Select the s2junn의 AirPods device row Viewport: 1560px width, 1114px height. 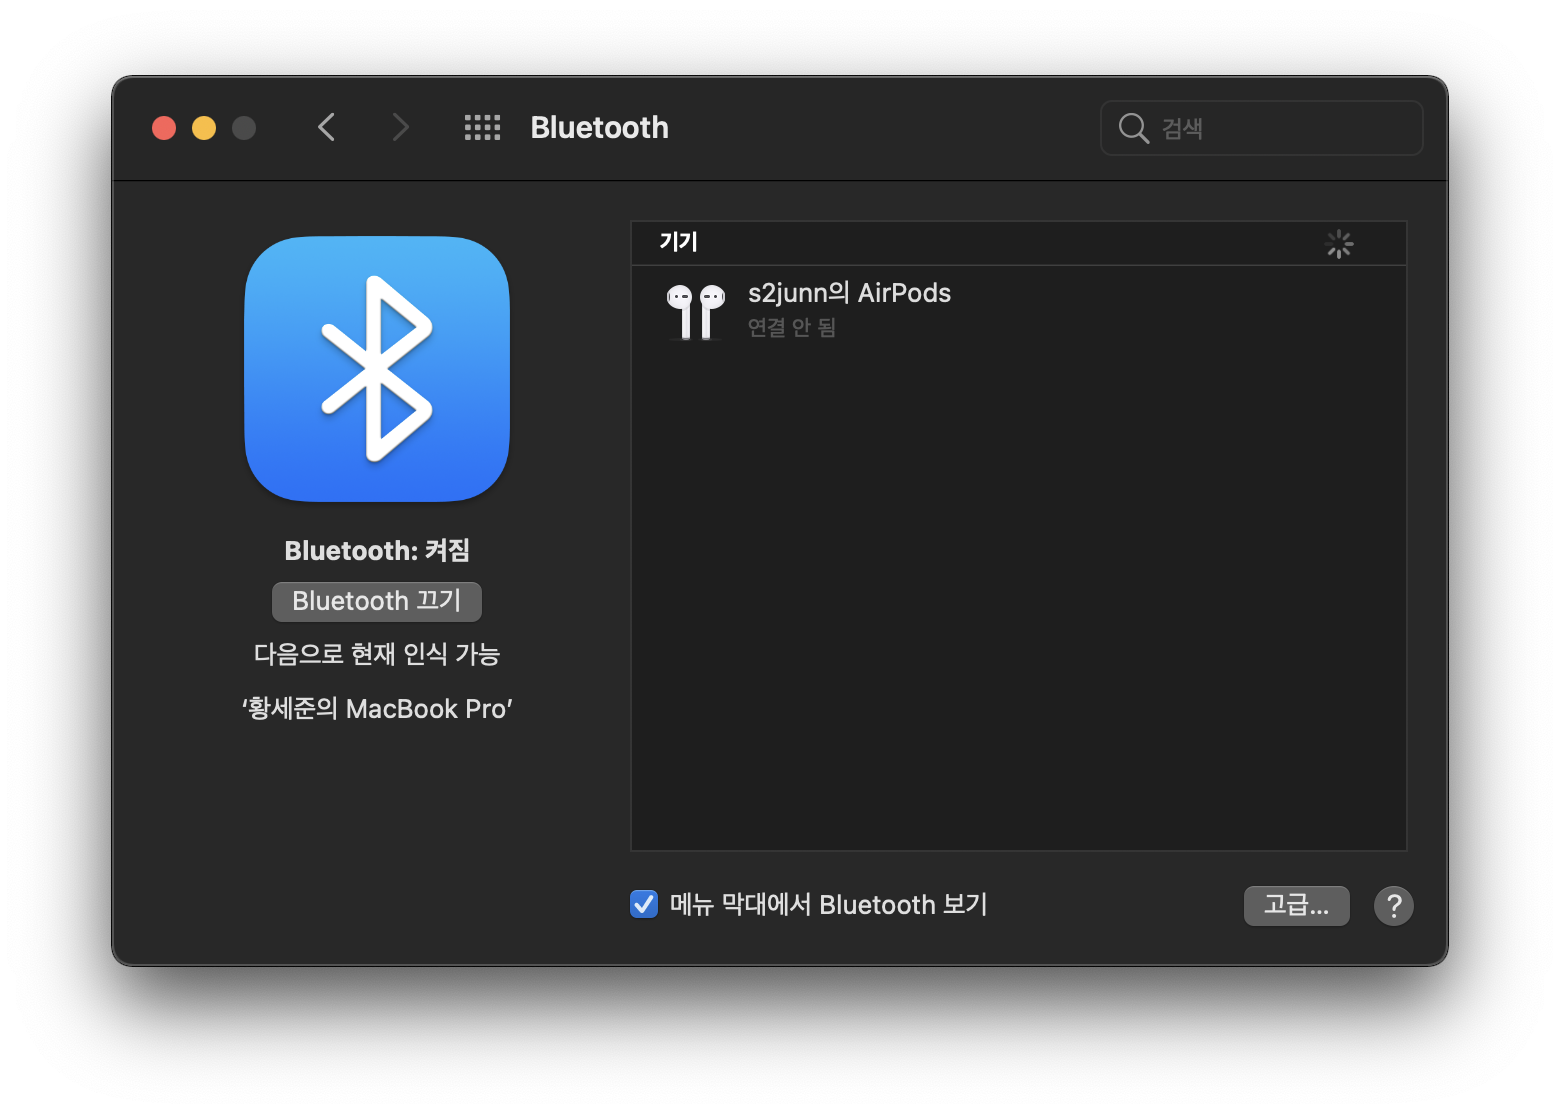1019,310
